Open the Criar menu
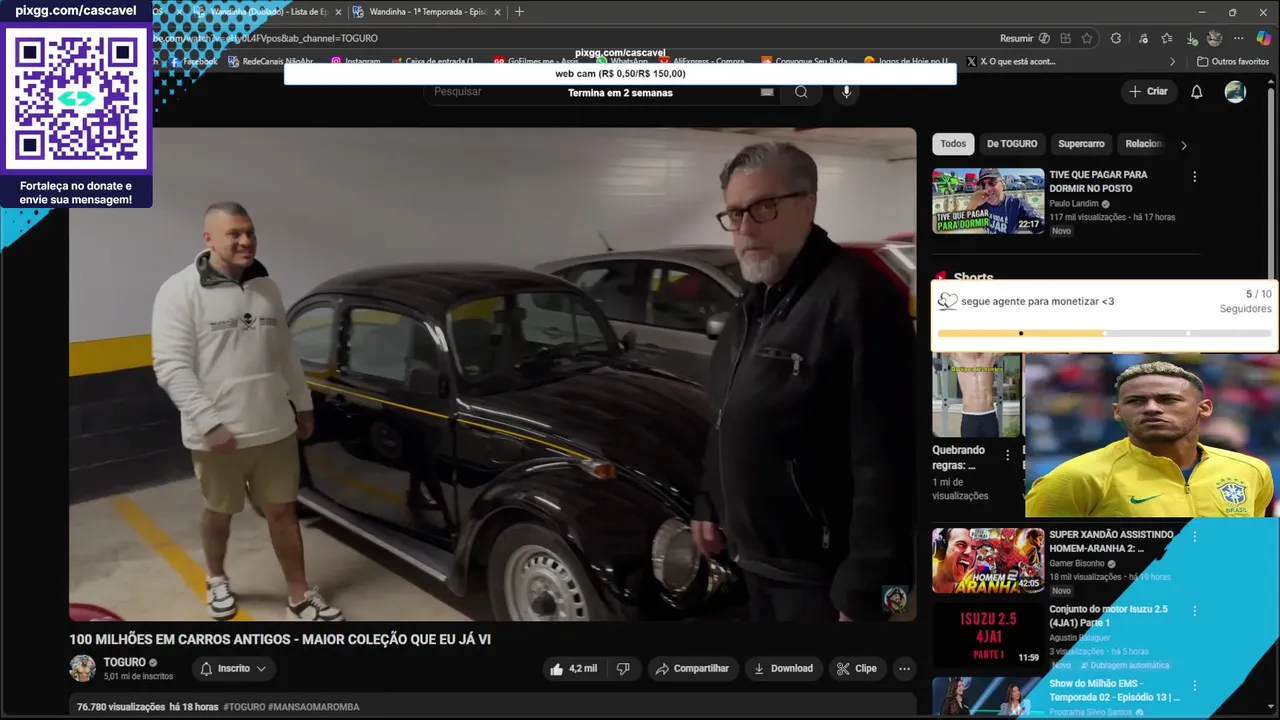The image size is (1280, 720). 1148,91
